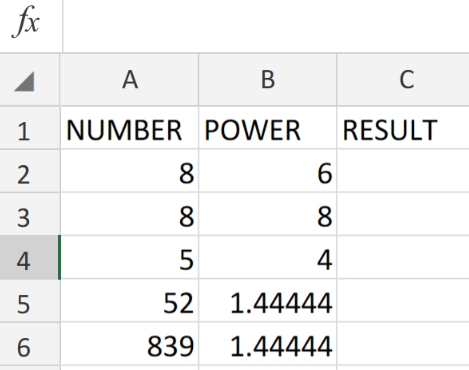Screen dimensions: 469x370
Task: Select row 6 header
Action: click(30, 344)
